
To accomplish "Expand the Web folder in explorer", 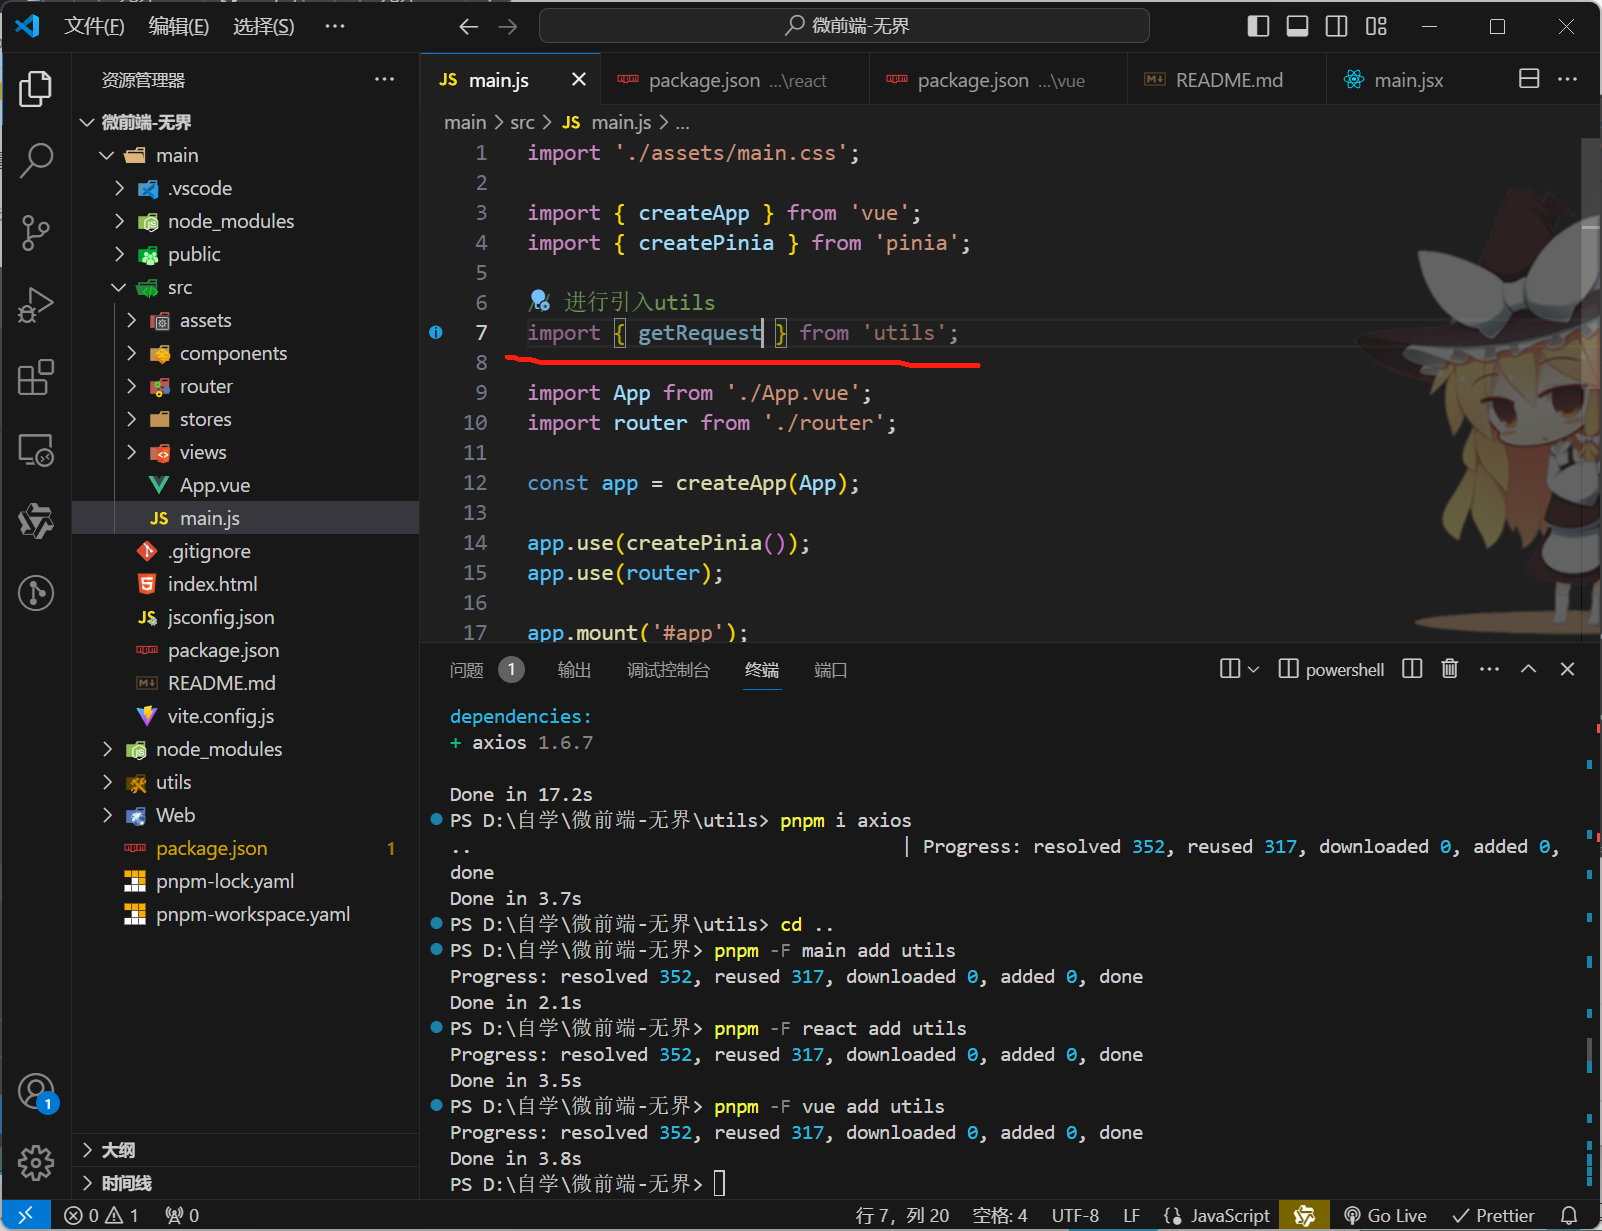I will point(107,815).
